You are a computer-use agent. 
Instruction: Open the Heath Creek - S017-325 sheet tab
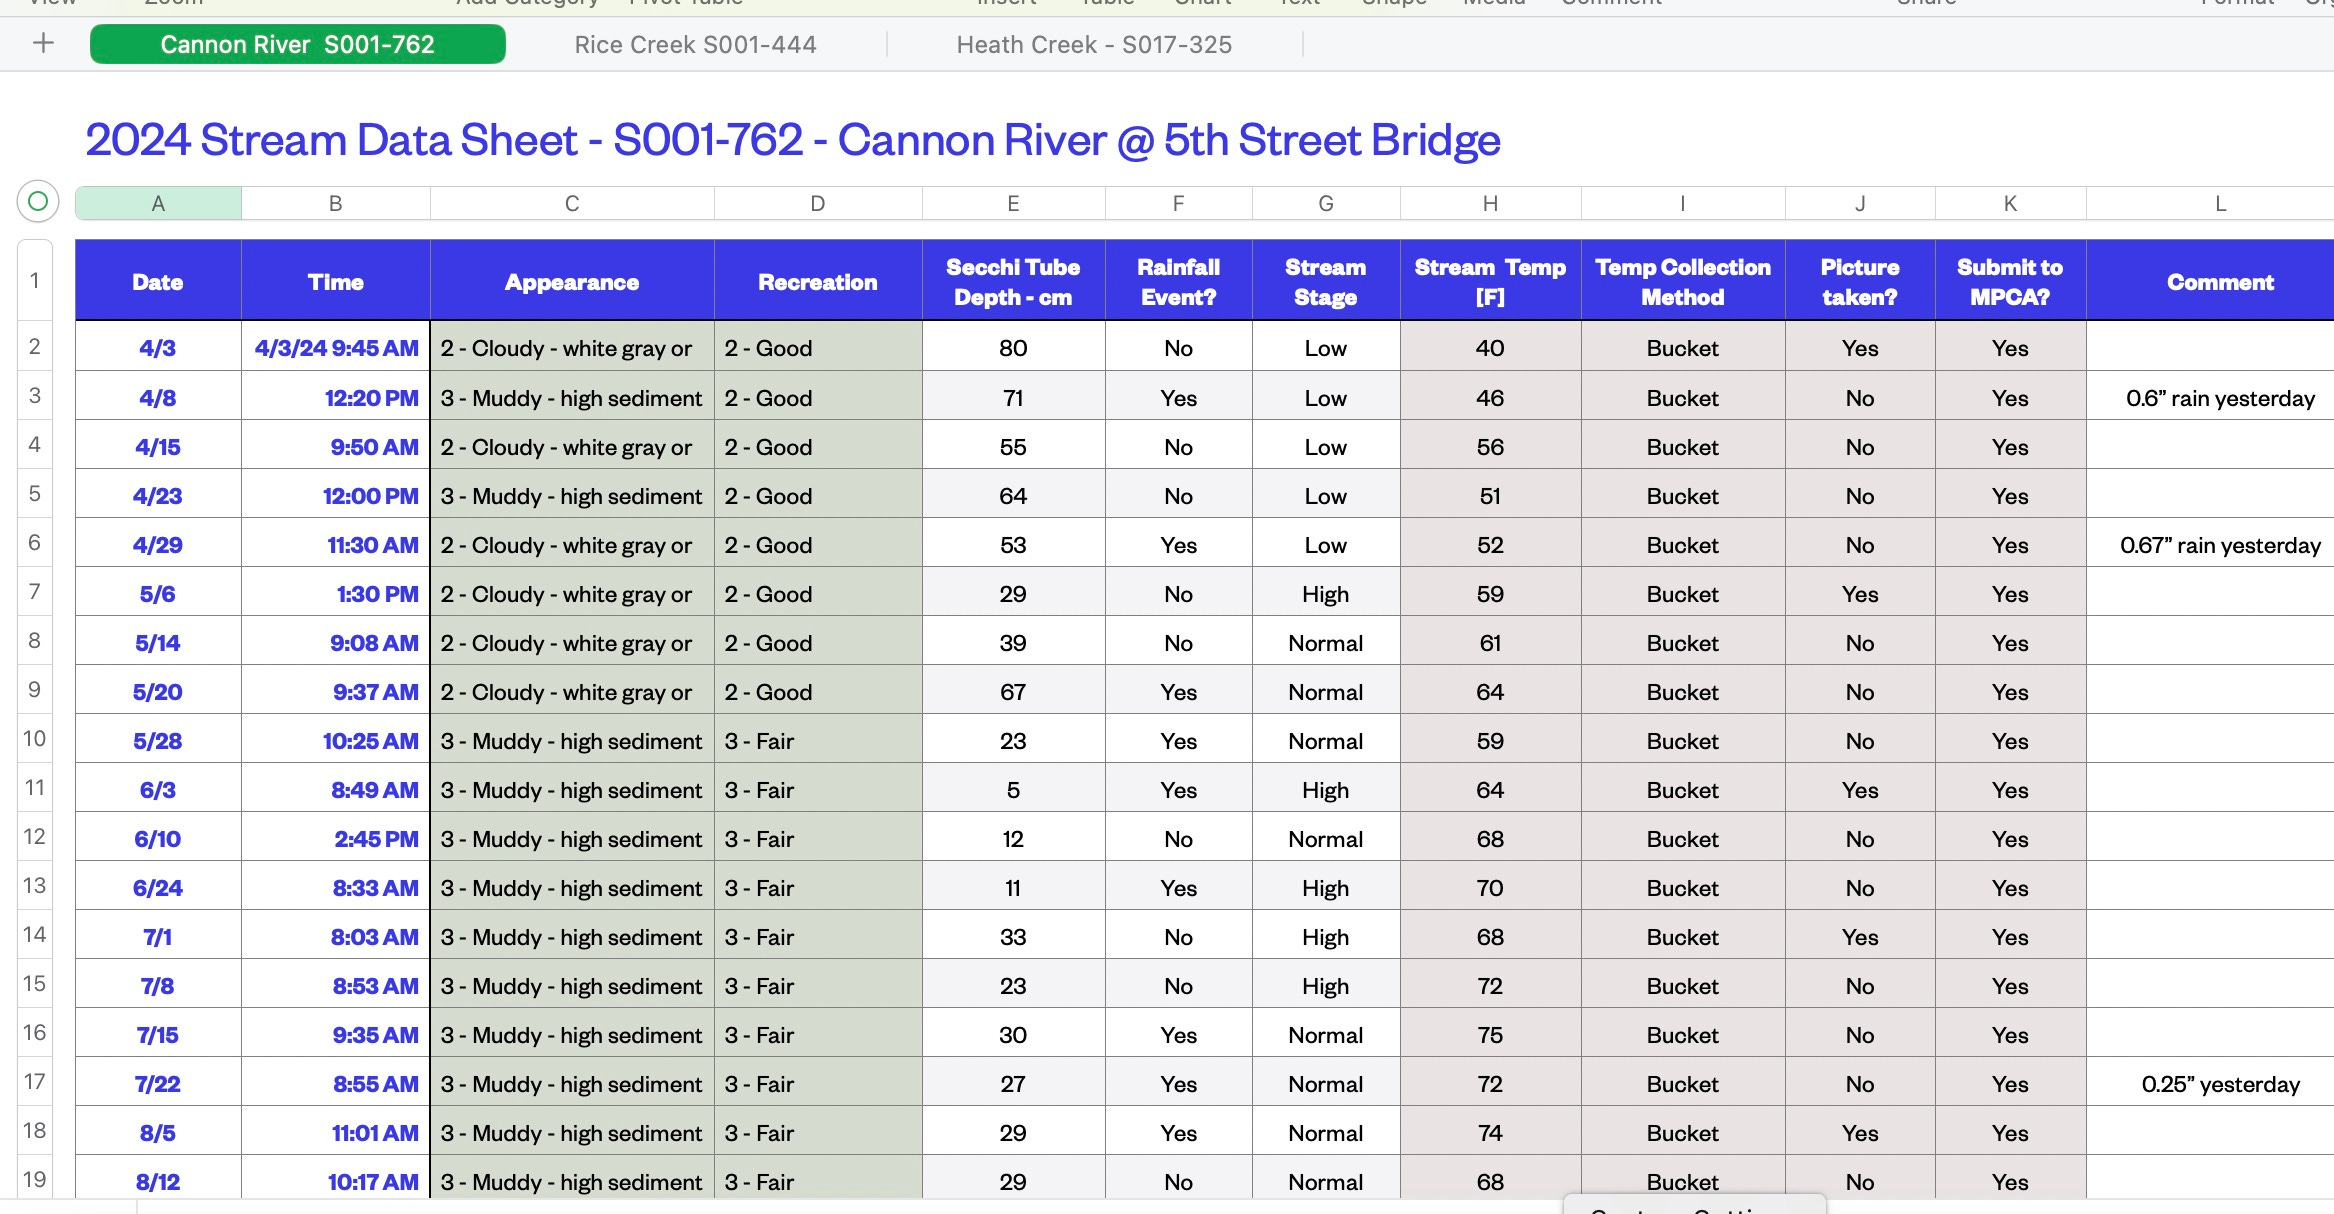[1094, 44]
